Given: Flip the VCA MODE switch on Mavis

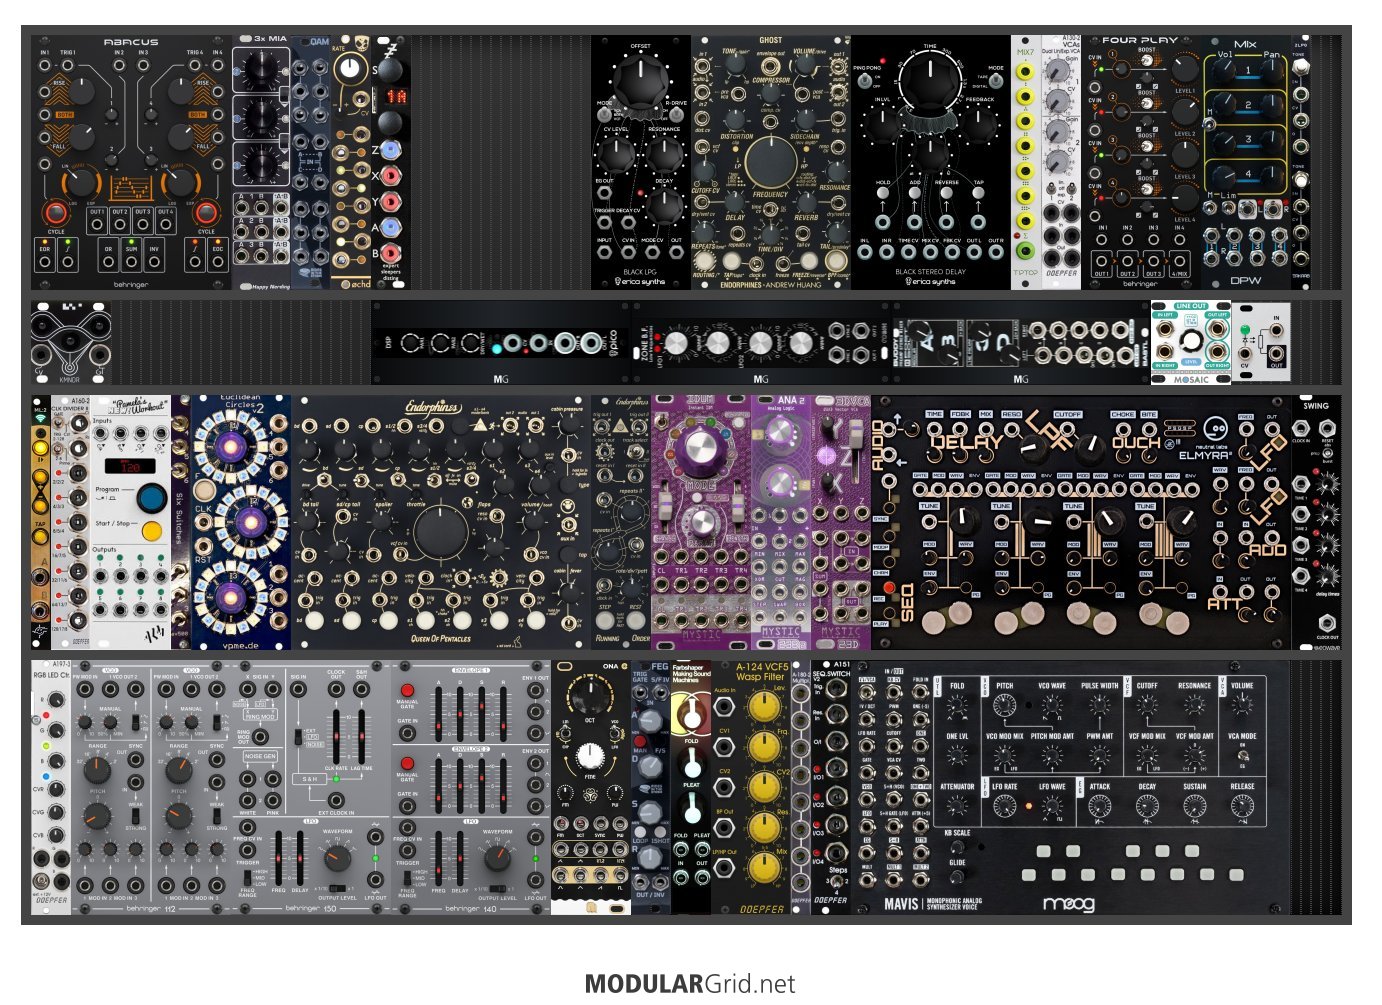Looking at the screenshot, I should pyautogui.click(x=1242, y=756).
